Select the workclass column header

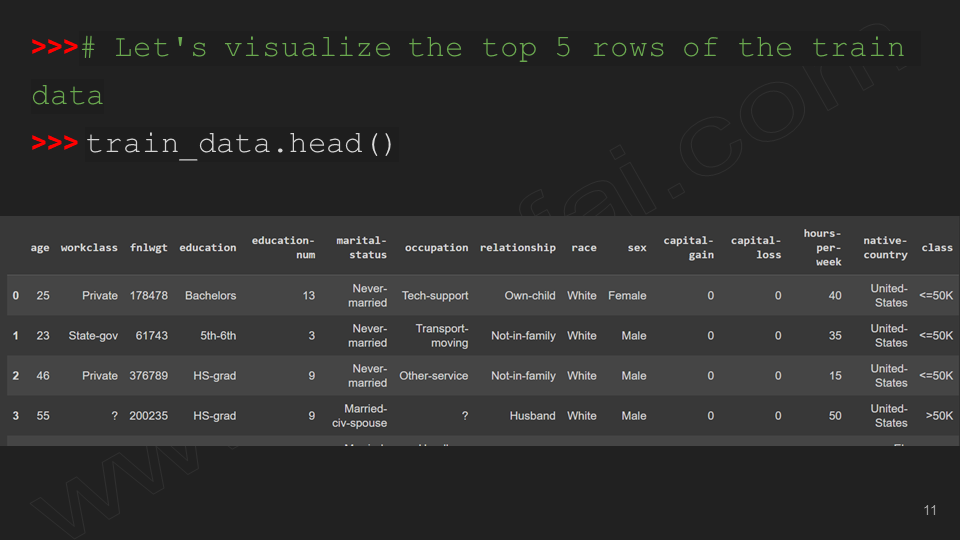89,247
